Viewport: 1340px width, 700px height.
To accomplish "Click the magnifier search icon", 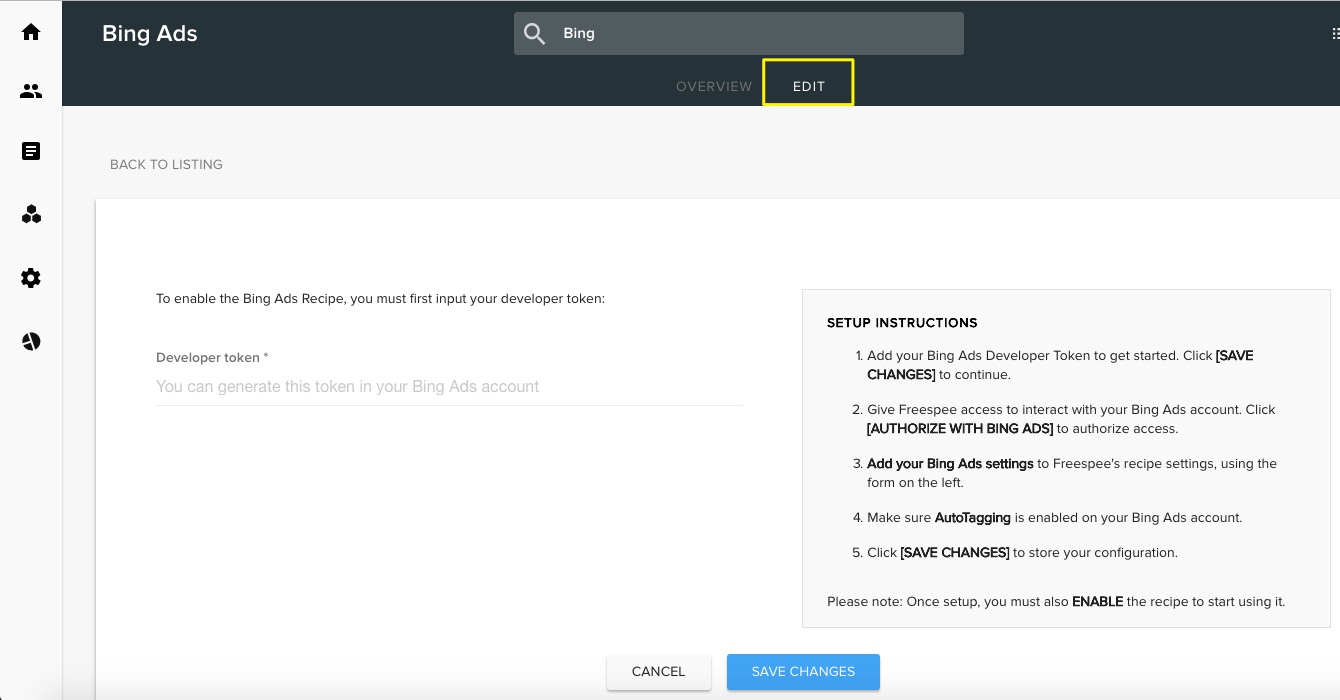I will pyautogui.click(x=535, y=34).
